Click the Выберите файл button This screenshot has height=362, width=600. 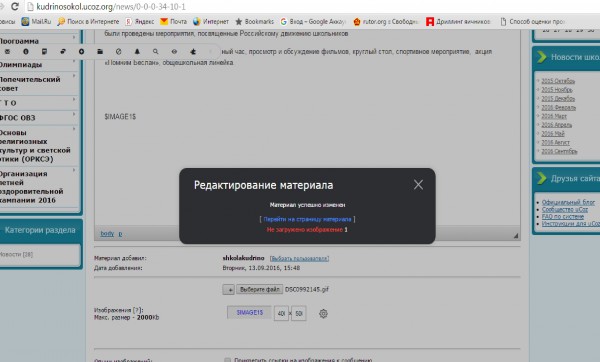tap(259, 289)
